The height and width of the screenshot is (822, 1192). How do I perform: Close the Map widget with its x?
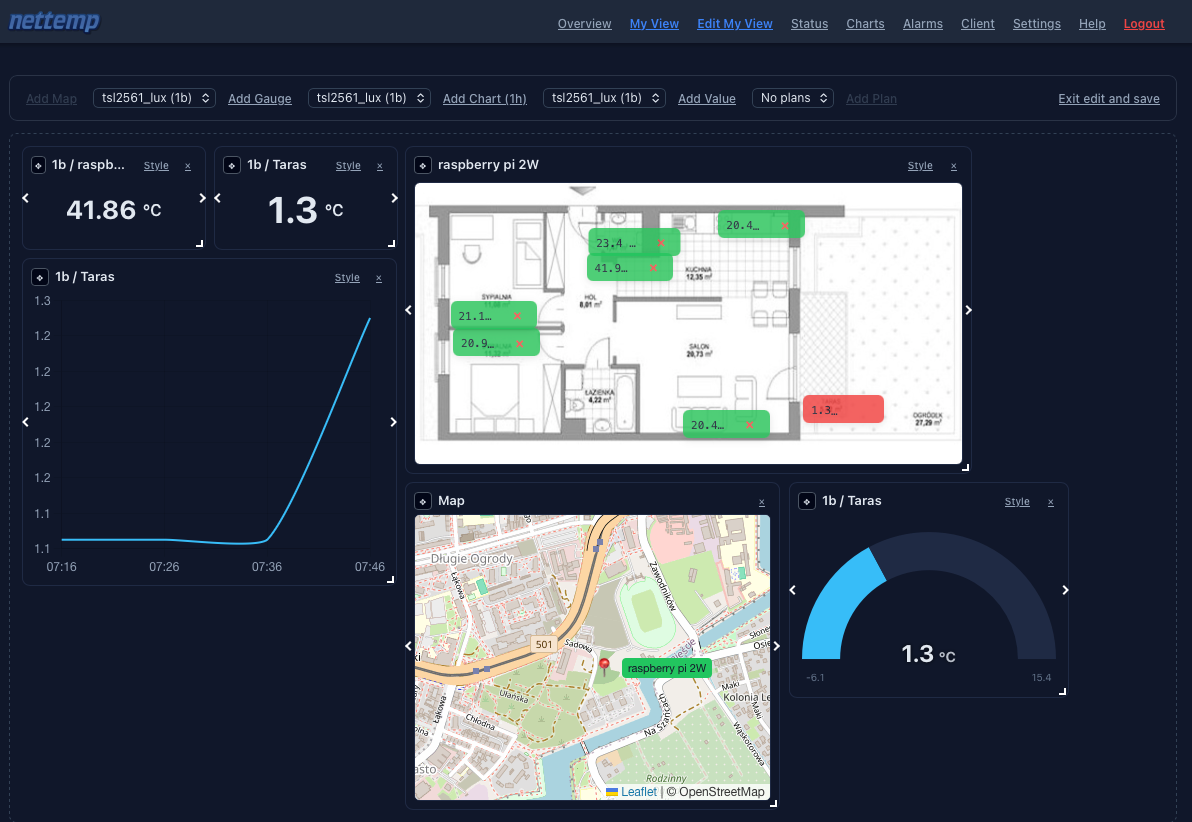point(762,502)
